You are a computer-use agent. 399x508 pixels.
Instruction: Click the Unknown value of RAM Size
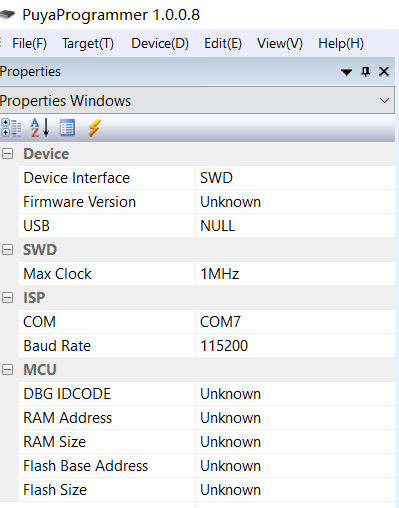pyautogui.click(x=230, y=442)
